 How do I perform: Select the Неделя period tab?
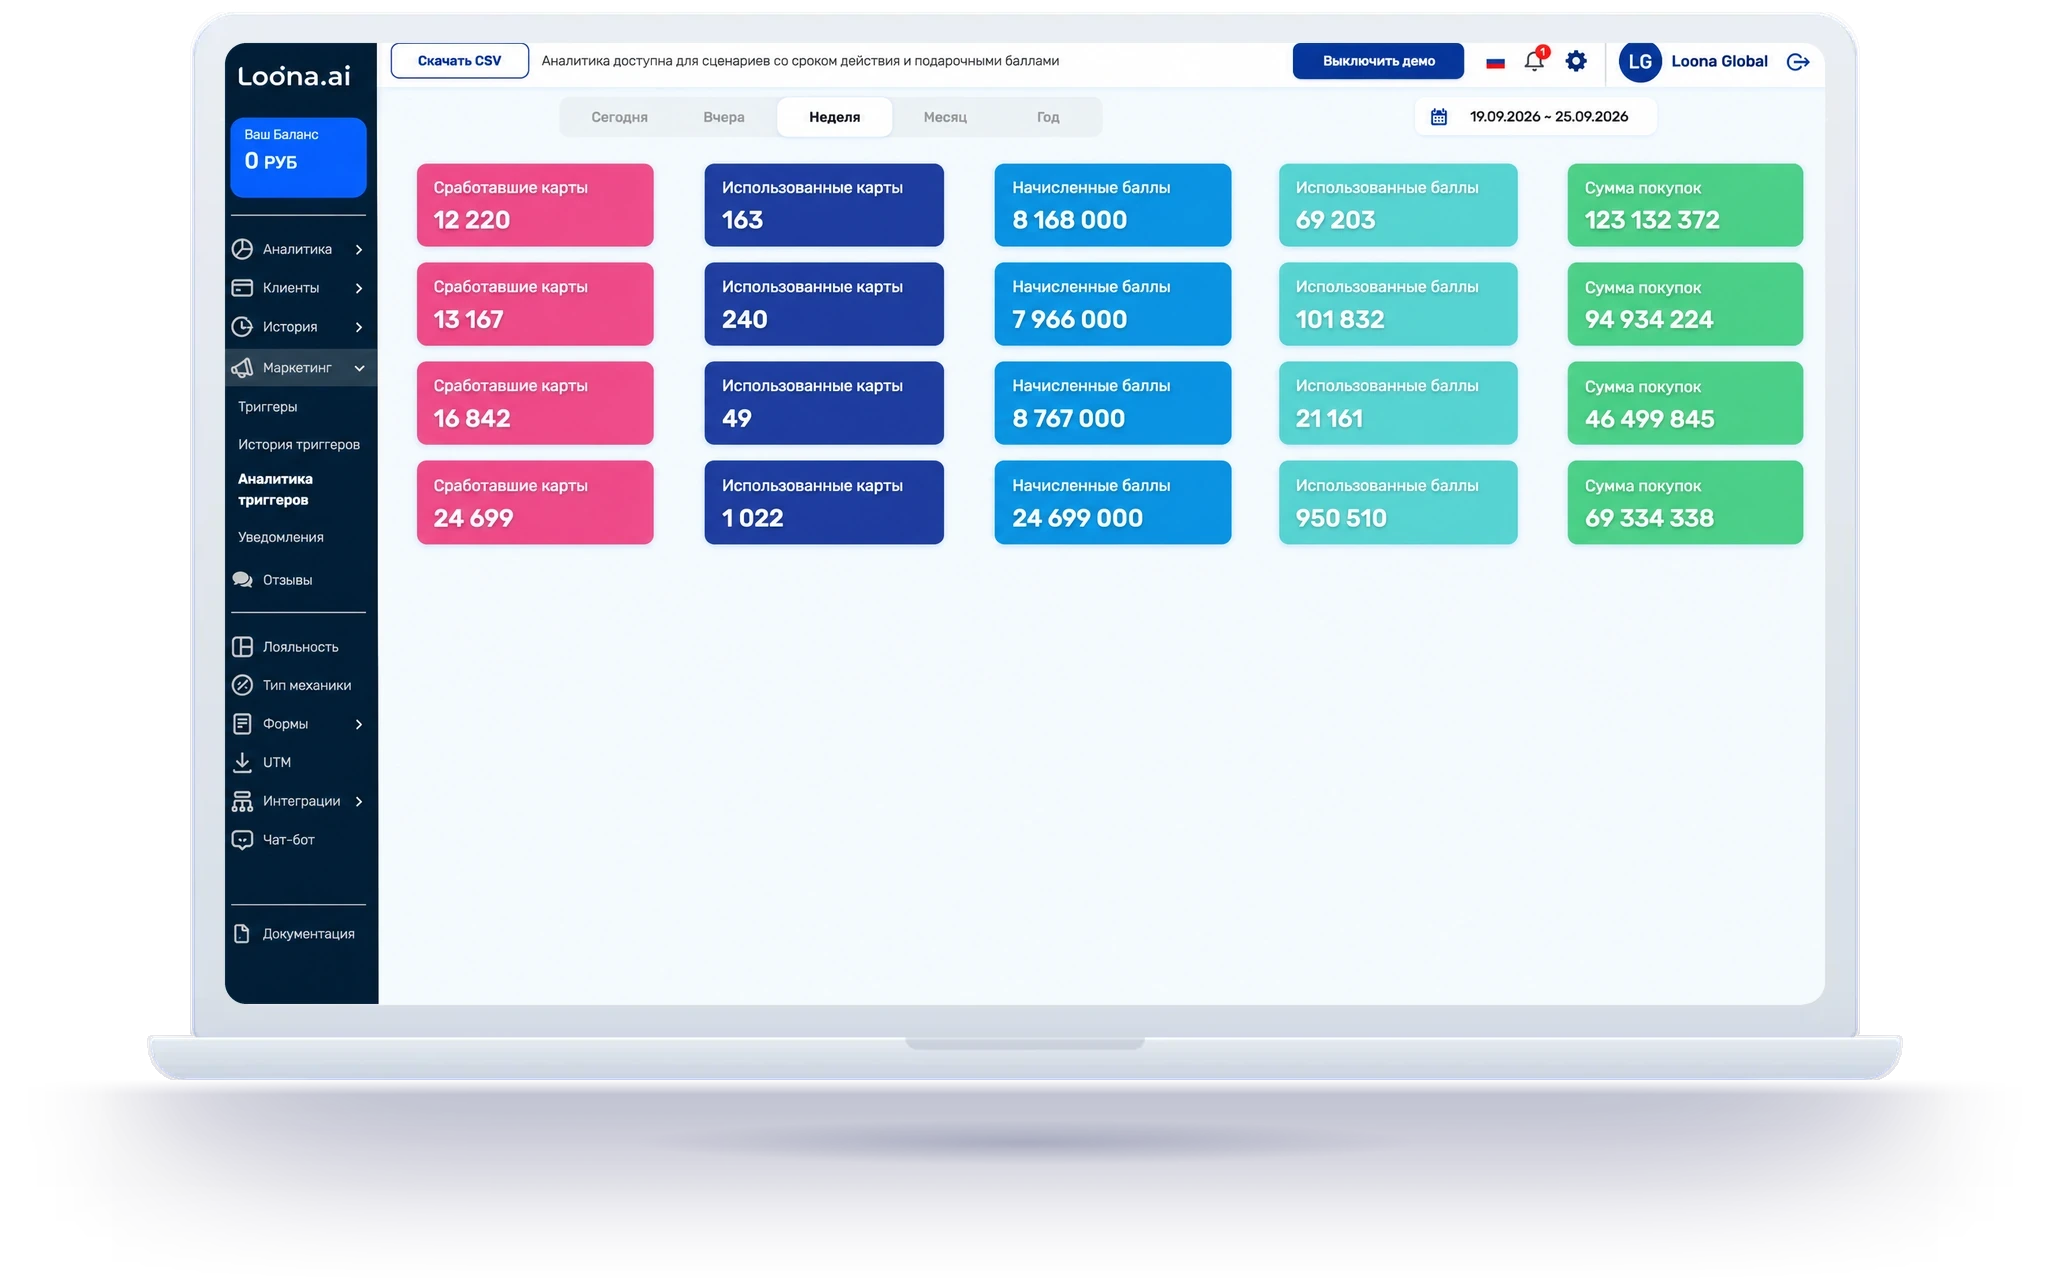click(834, 117)
